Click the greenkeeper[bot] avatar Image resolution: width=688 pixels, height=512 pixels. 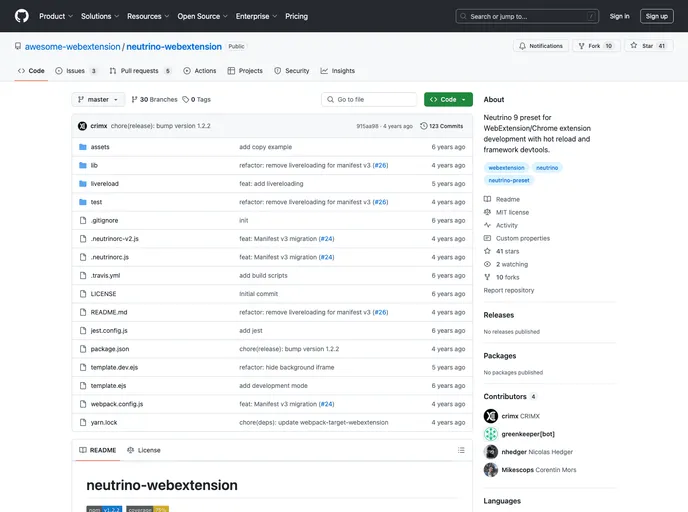tap(491, 434)
